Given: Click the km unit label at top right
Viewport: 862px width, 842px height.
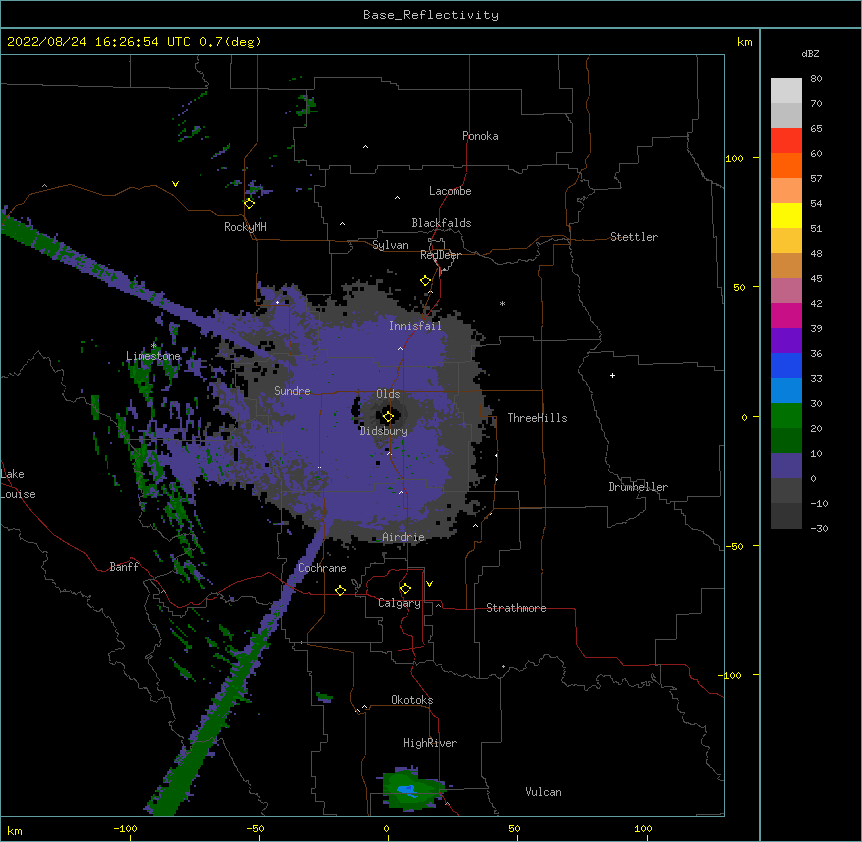Looking at the screenshot, I should (745, 42).
